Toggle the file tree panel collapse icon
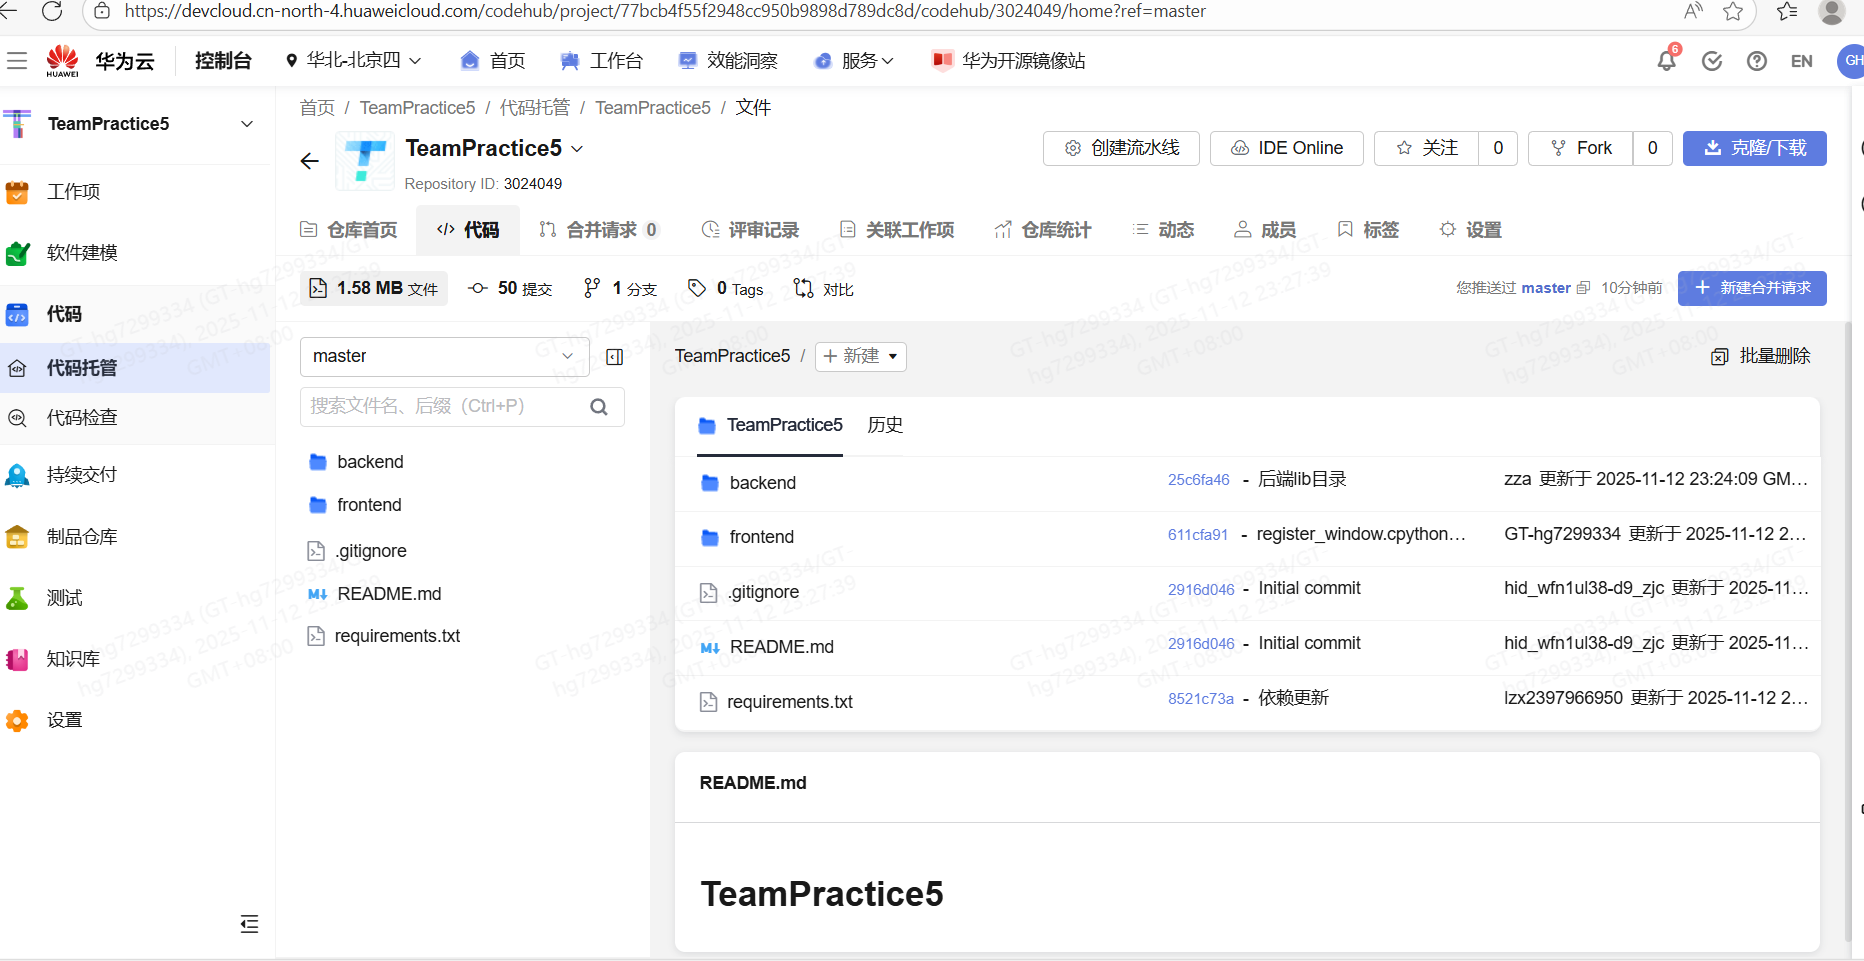Viewport: 1864px width, 961px height. [614, 356]
